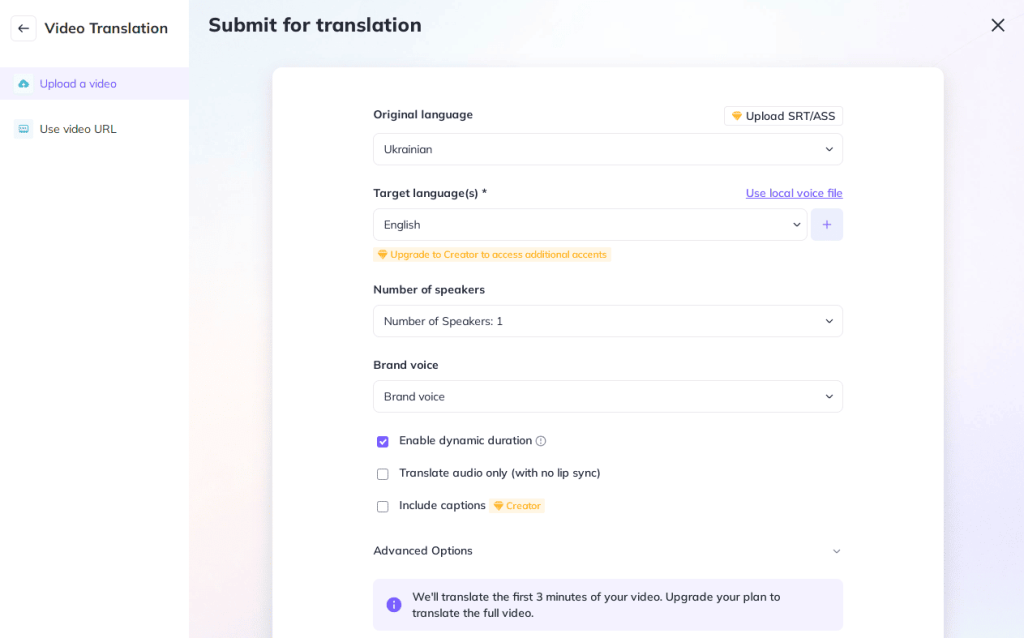This screenshot has width=1024, height=638.
Task: Click the crown icon on the Creator badge
Action: click(x=500, y=506)
